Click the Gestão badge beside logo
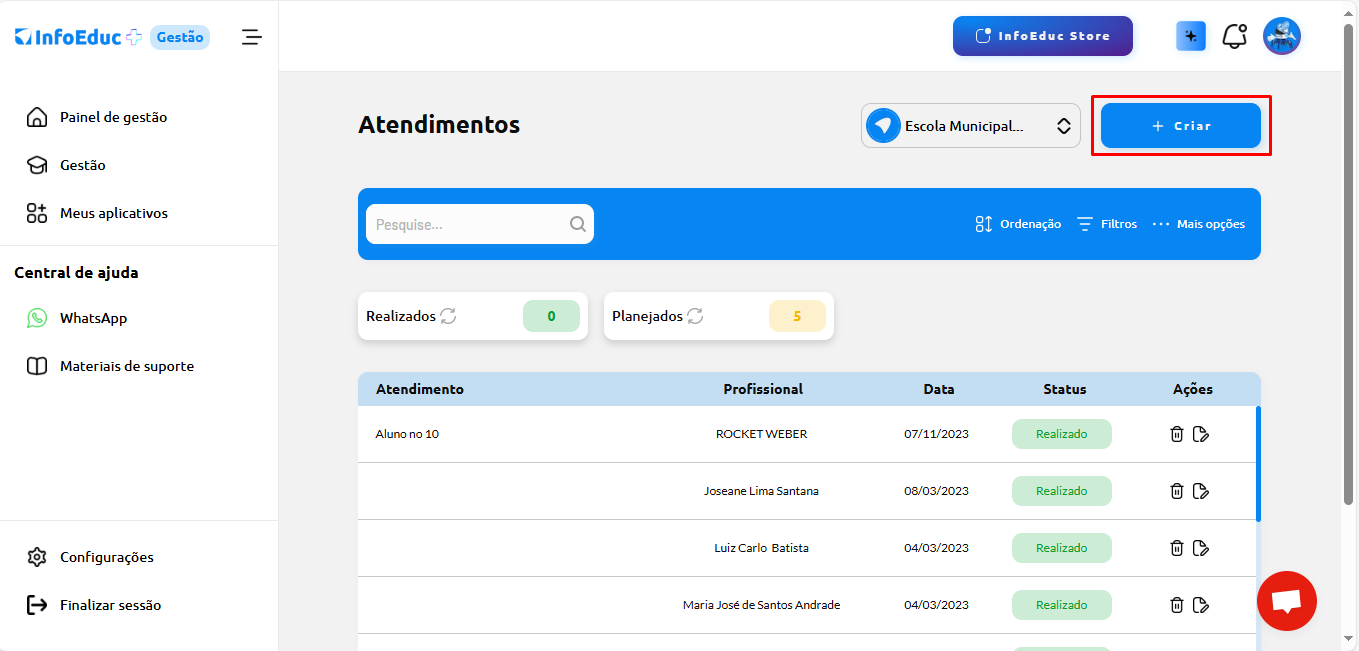 (x=180, y=37)
